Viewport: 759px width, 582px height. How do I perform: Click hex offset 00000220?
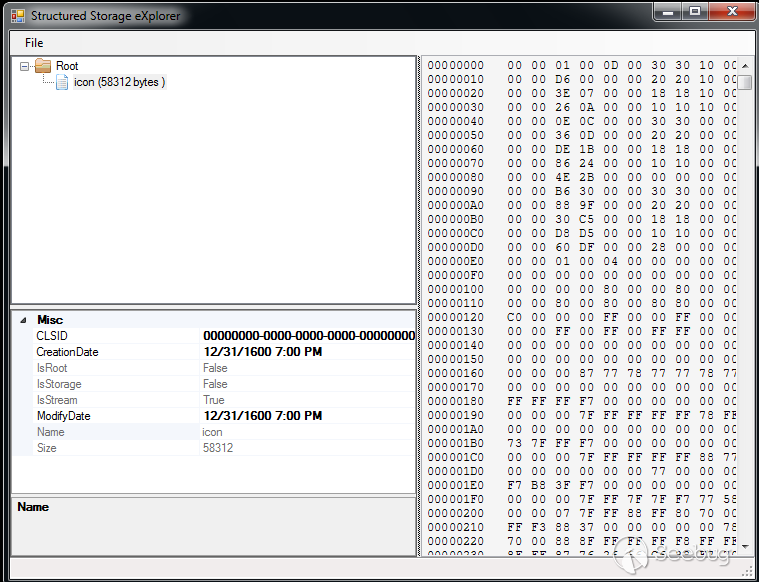click(455, 541)
